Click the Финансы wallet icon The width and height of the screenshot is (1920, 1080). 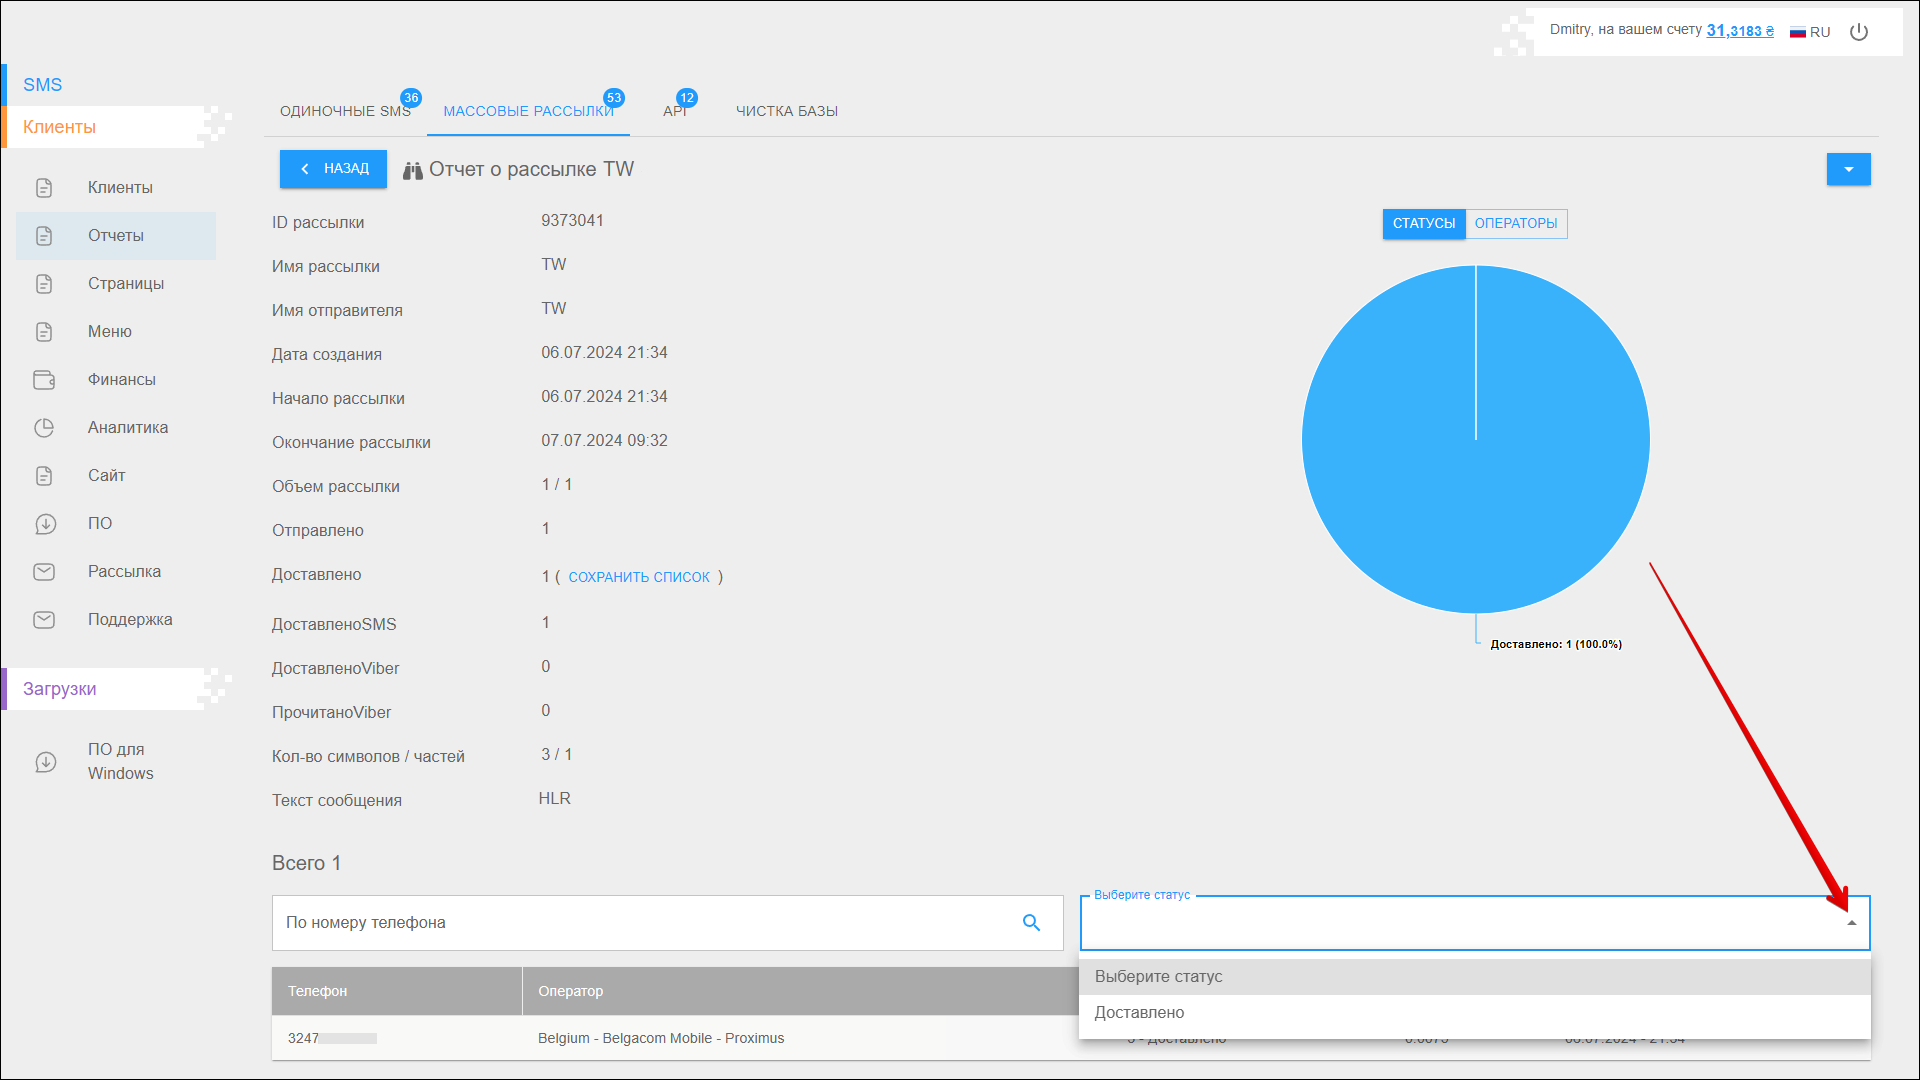point(44,380)
